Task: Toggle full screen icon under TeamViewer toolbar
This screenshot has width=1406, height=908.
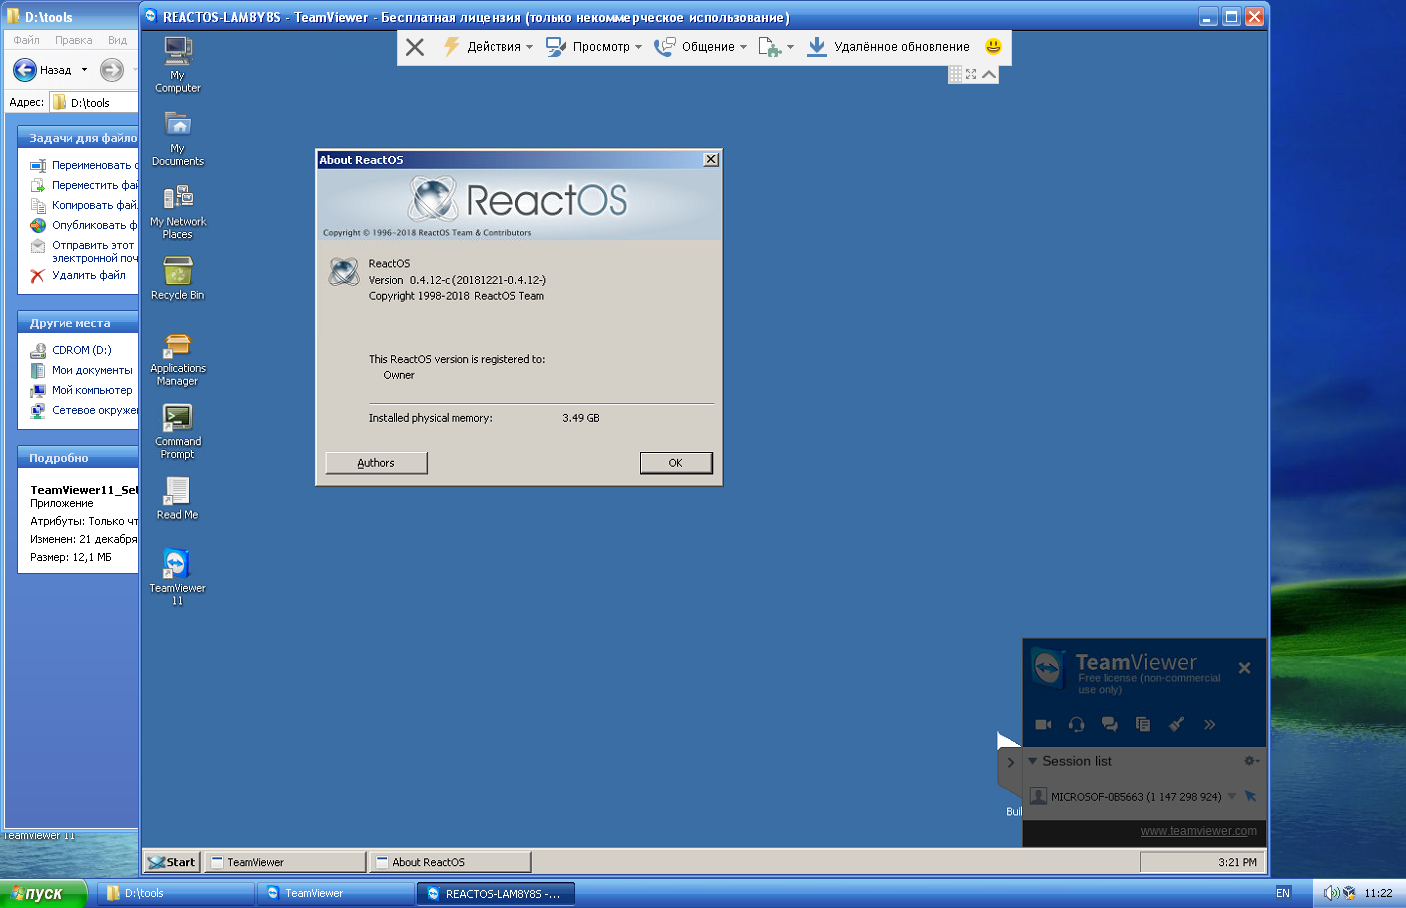Action: pyautogui.click(x=971, y=74)
